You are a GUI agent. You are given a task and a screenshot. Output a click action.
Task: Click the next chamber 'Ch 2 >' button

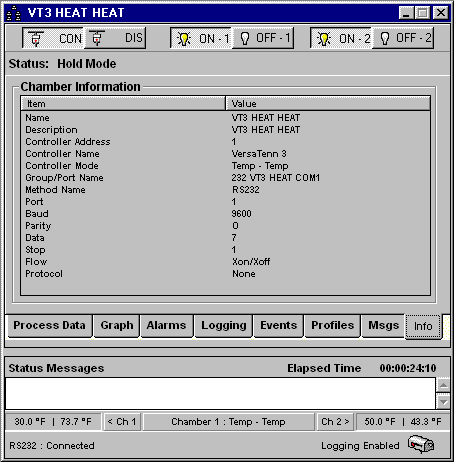point(335,422)
